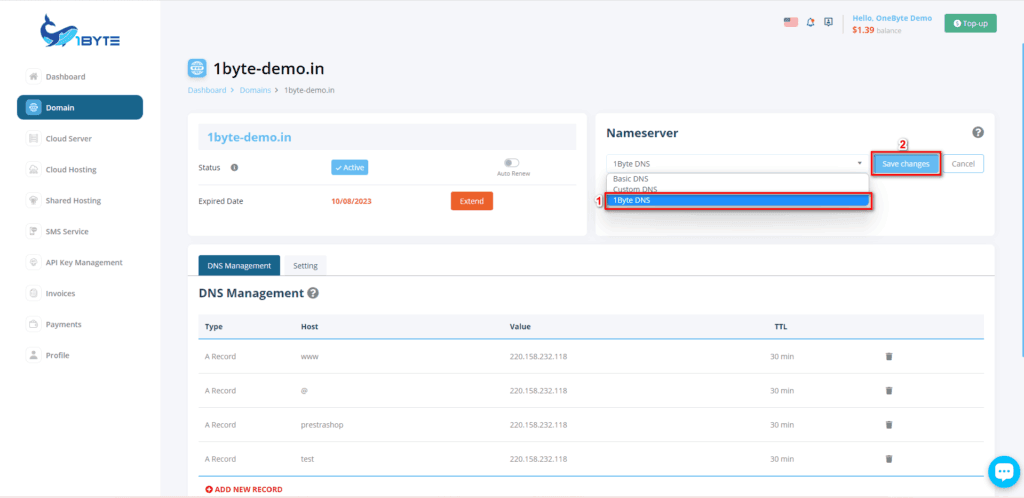The image size is (1024, 498).
Task: Click the Invoices icon in sidebar
Action: pos(33,293)
